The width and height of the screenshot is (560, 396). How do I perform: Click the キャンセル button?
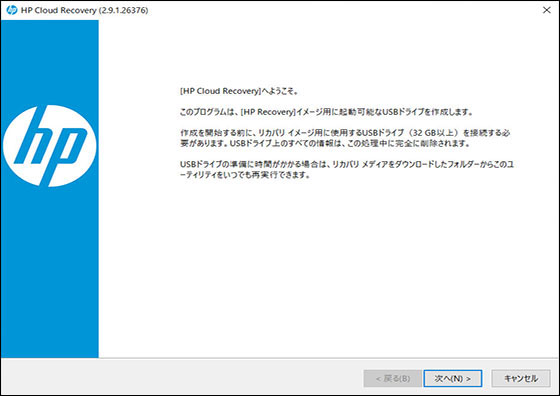pyautogui.click(x=521, y=379)
